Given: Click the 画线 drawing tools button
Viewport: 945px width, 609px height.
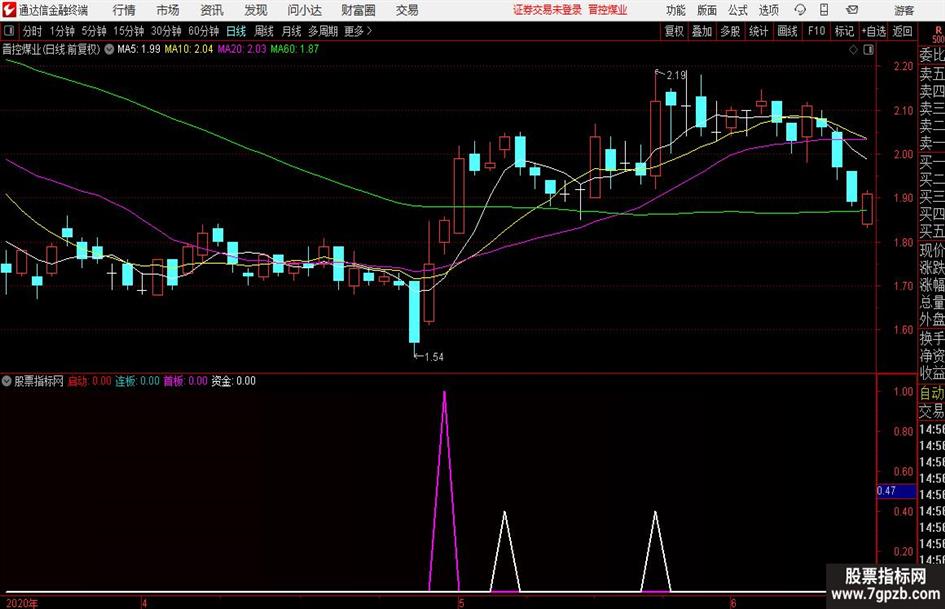Looking at the screenshot, I should [x=787, y=31].
